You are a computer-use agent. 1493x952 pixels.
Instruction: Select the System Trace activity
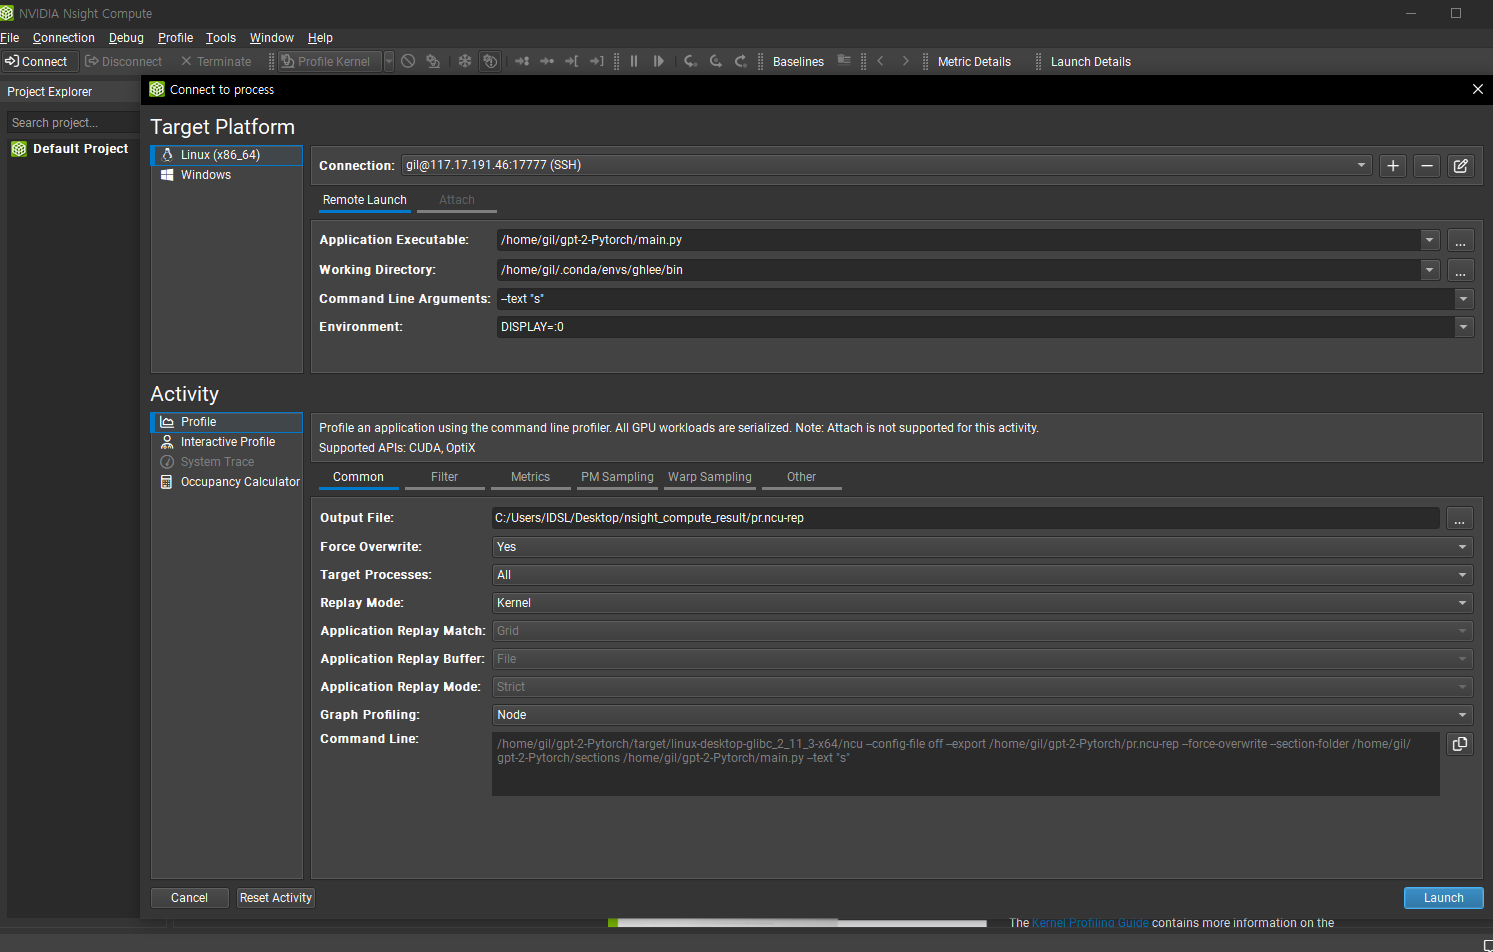click(227, 462)
